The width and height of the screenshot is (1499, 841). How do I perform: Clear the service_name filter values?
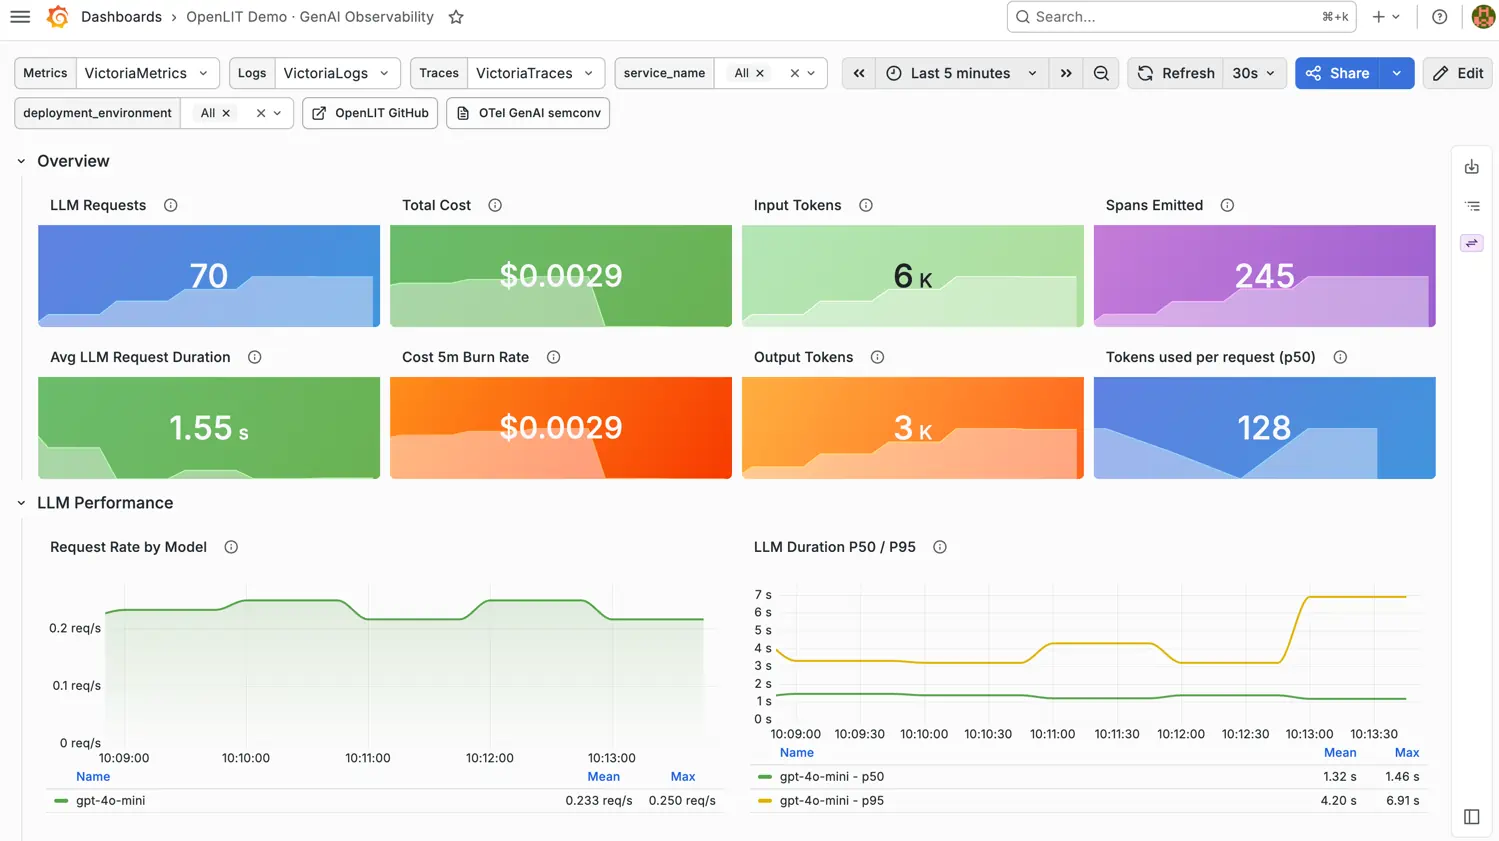pos(794,73)
